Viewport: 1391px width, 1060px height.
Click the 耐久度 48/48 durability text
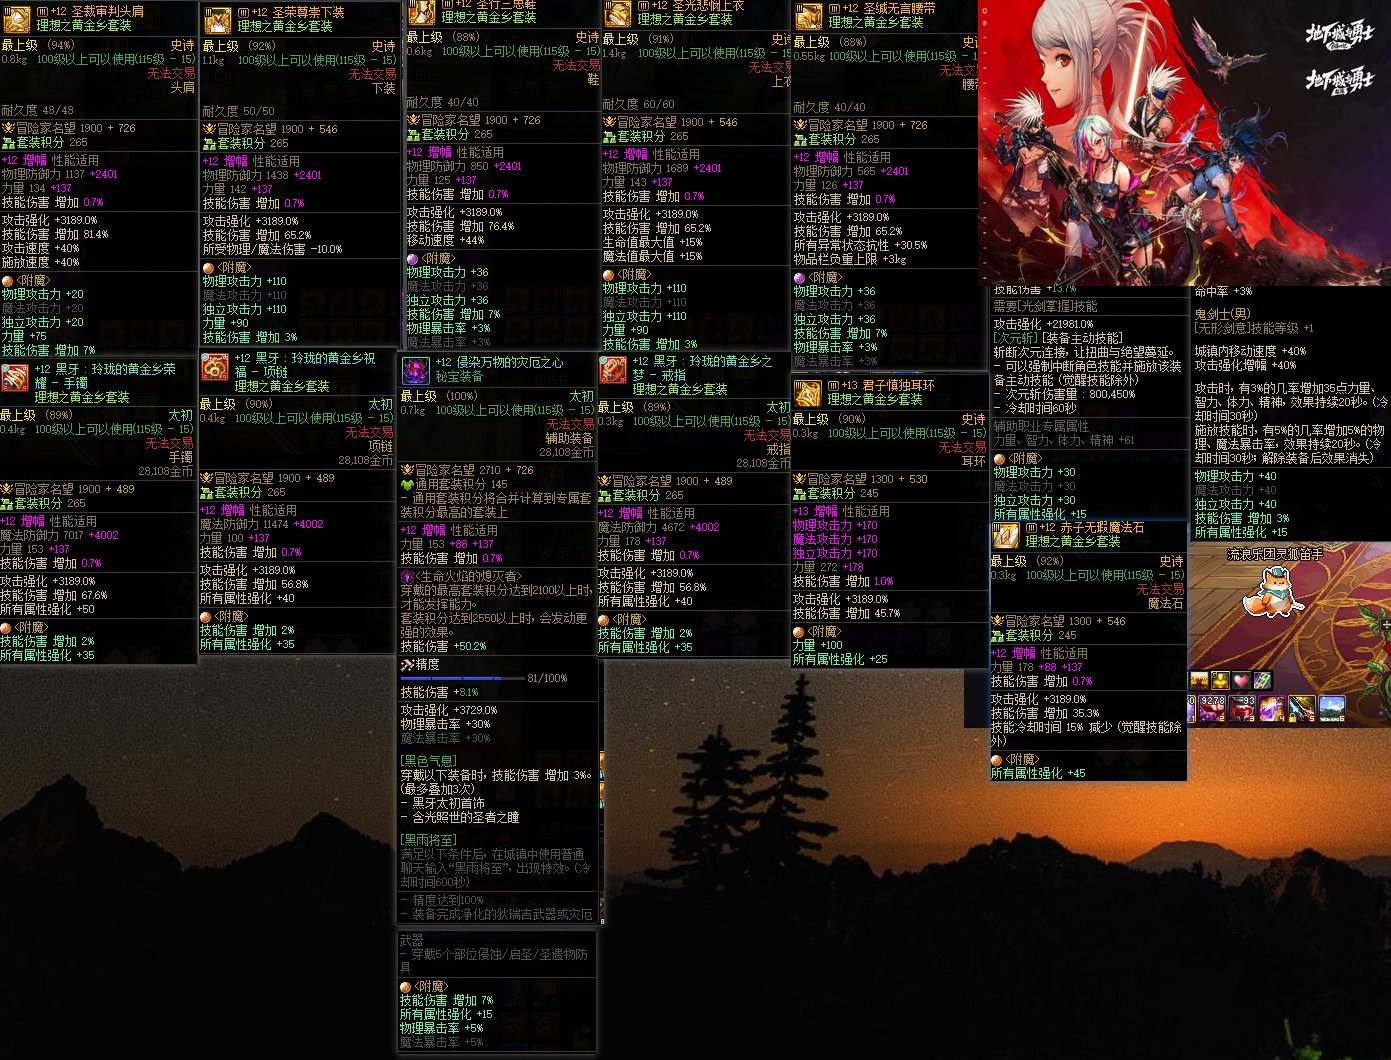click(x=37, y=110)
